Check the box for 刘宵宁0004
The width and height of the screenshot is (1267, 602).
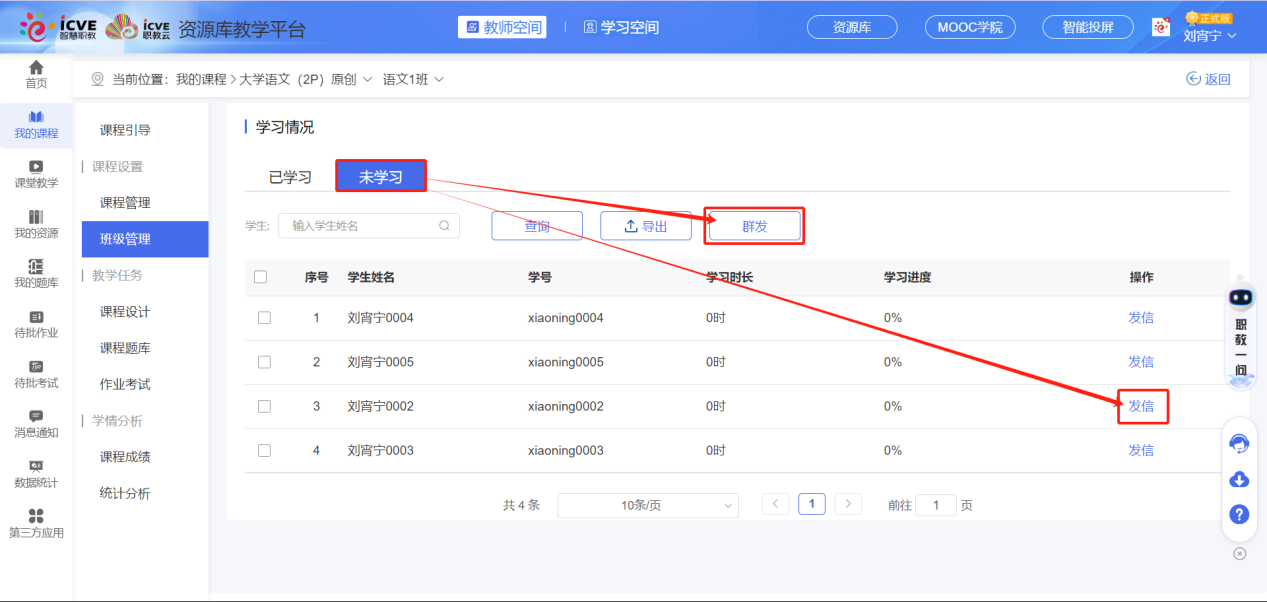tap(264, 318)
